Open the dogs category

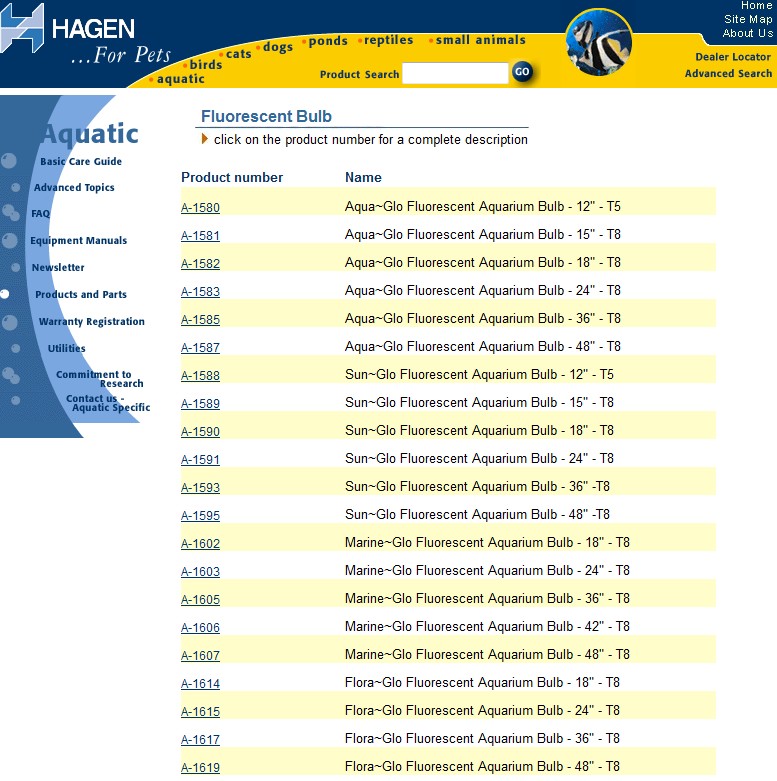point(278,47)
